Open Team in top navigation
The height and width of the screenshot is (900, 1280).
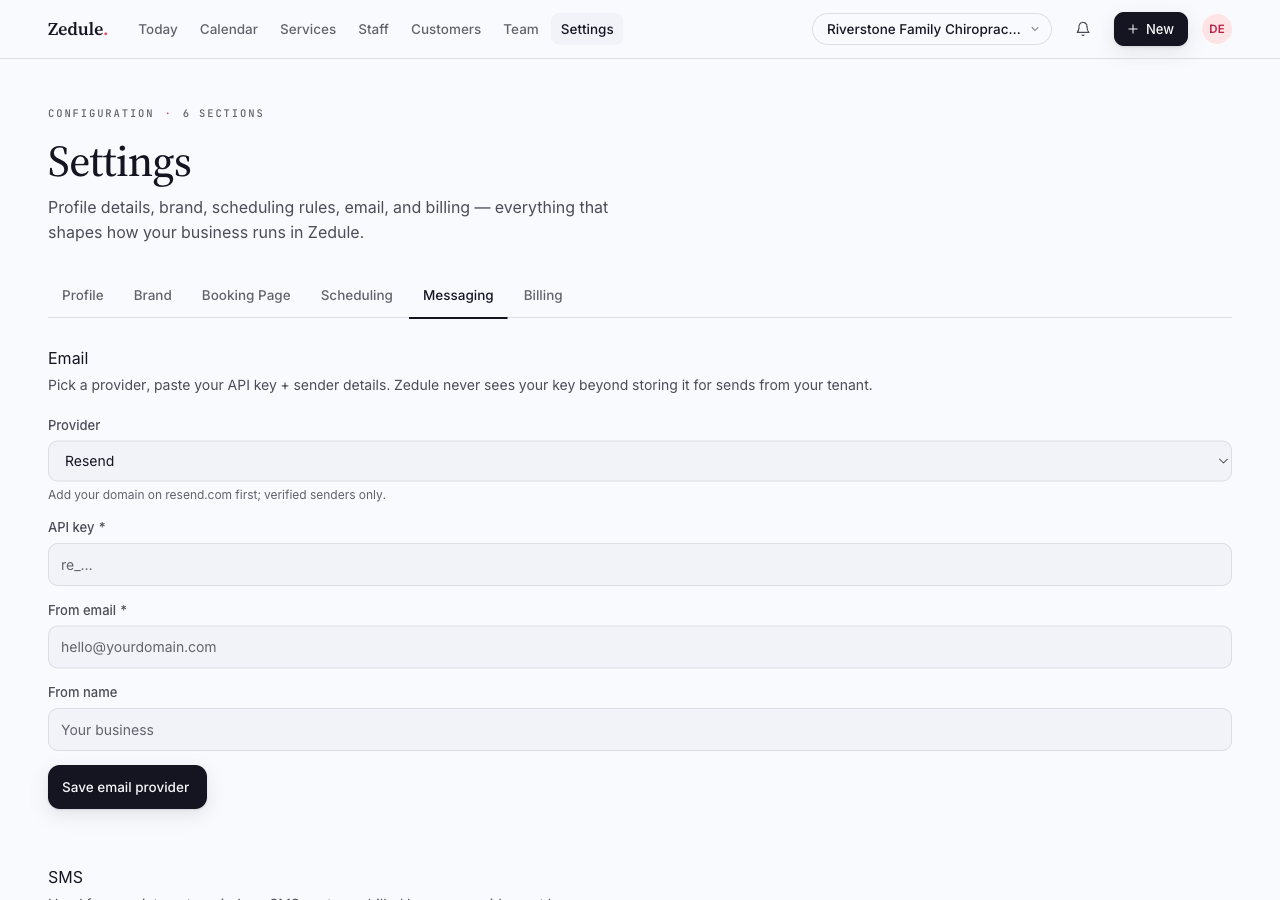(x=521, y=29)
